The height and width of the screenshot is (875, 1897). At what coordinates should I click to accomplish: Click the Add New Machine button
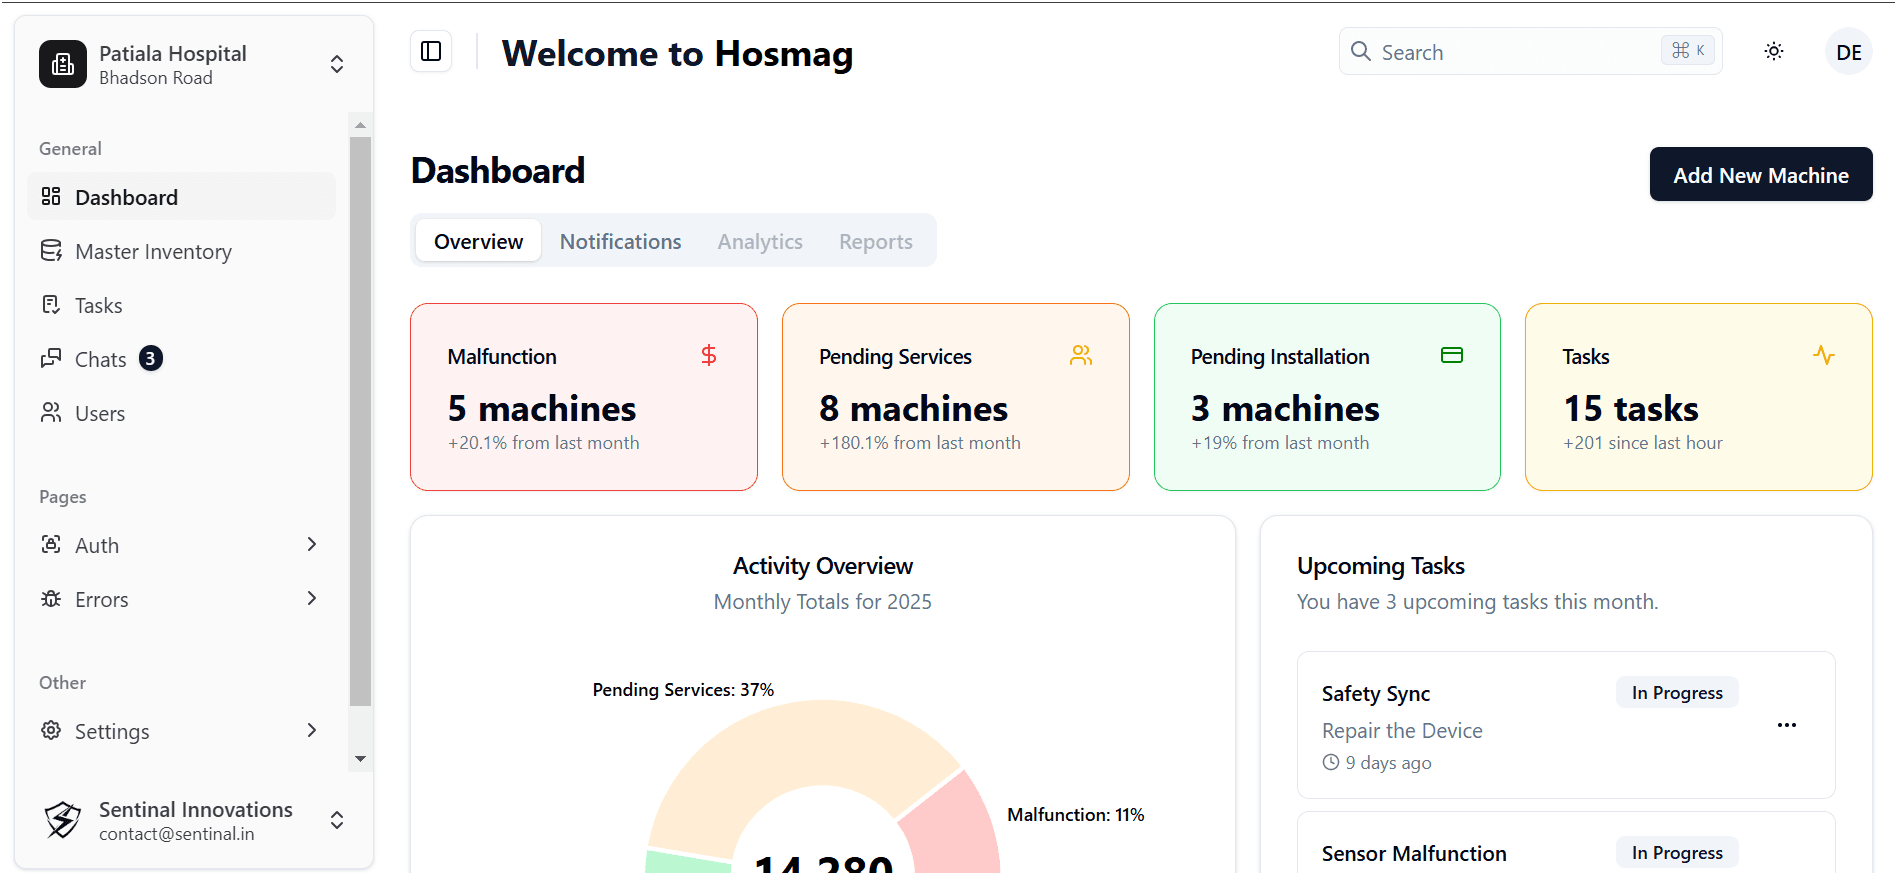[1760, 175]
